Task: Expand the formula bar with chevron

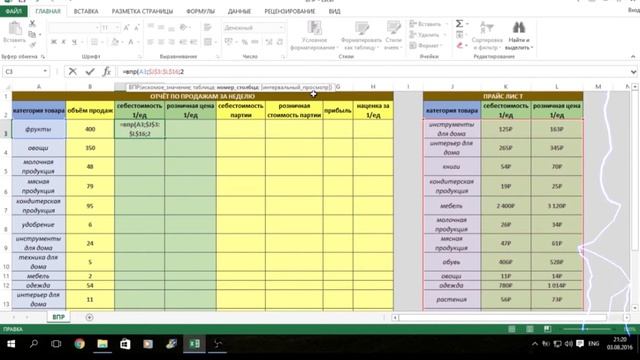Action: tap(633, 72)
